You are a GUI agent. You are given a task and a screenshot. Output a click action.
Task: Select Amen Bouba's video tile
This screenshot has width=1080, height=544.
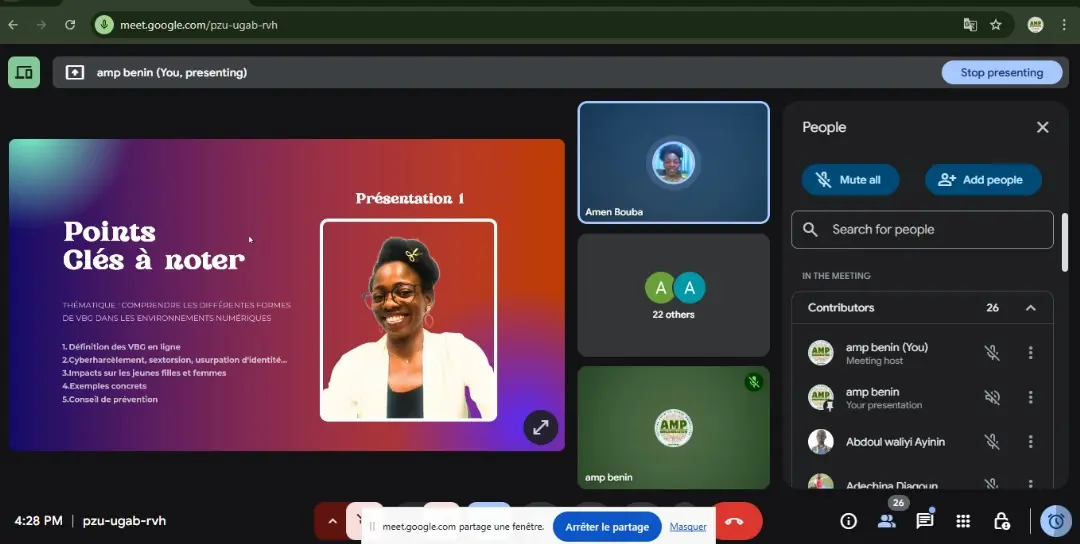pos(673,162)
